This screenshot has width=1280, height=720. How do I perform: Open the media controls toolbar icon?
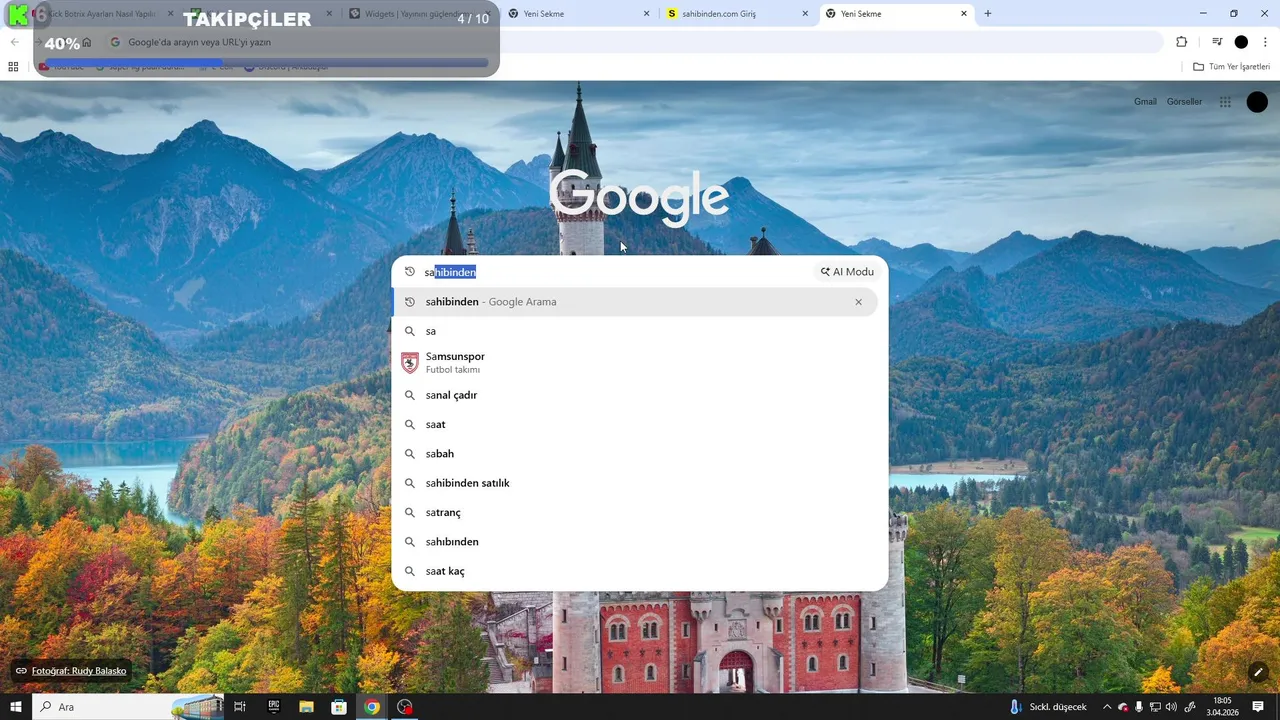(1217, 42)
